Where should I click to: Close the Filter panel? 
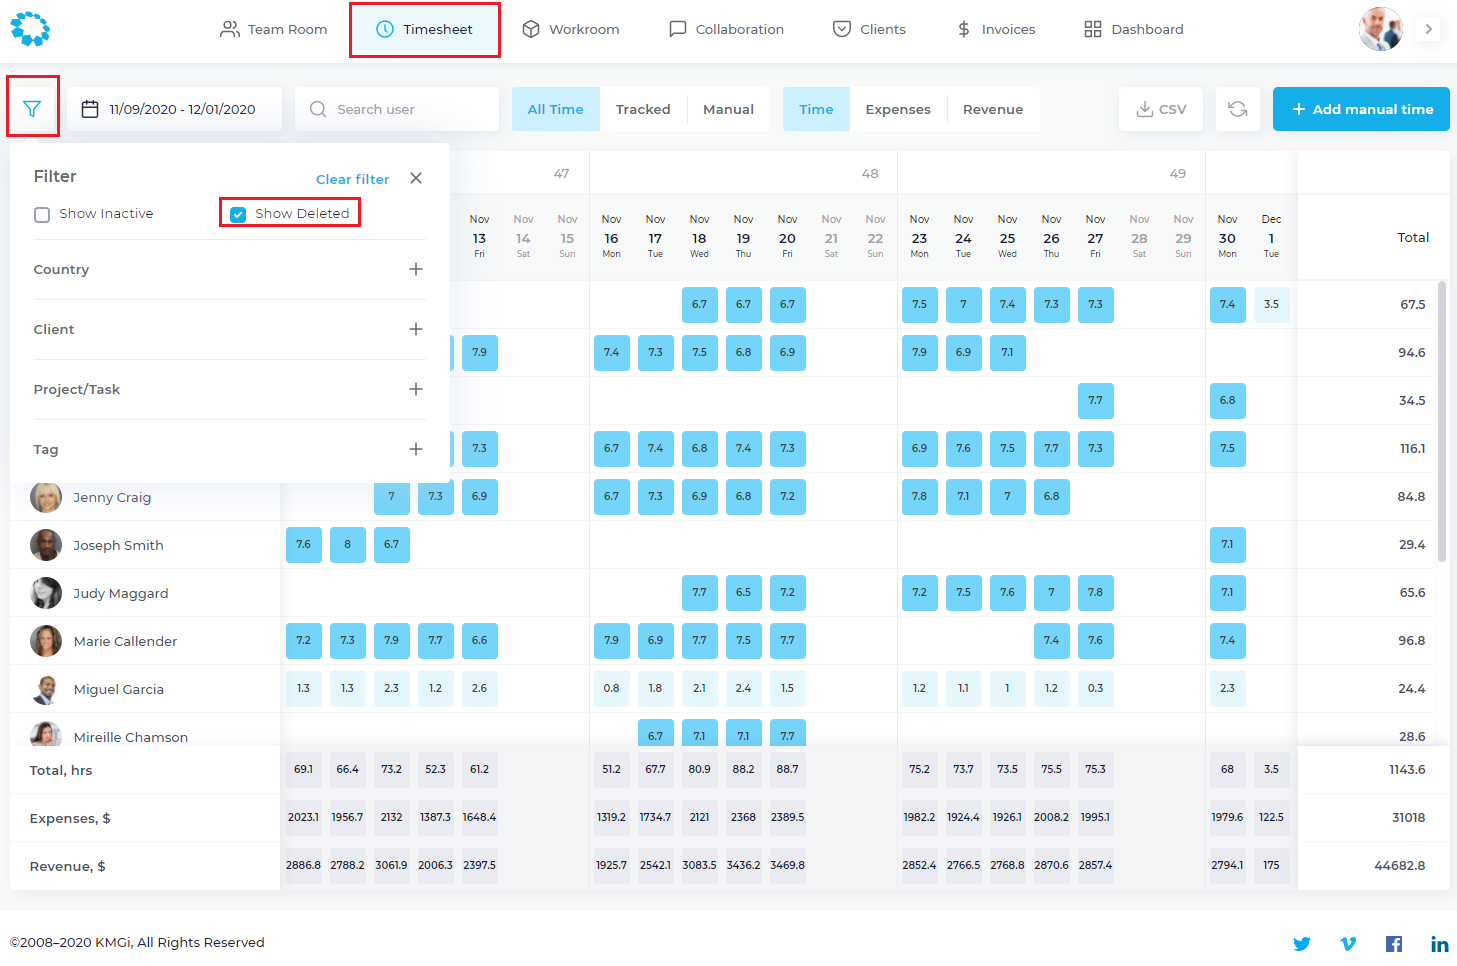click(x=416, y=178)
